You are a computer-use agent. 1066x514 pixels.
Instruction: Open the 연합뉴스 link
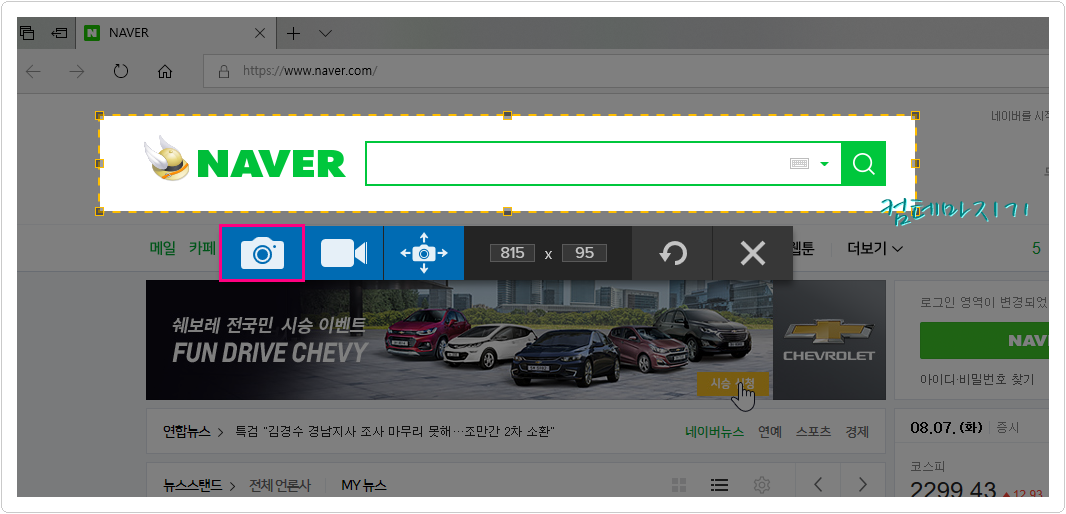point(186,432)
